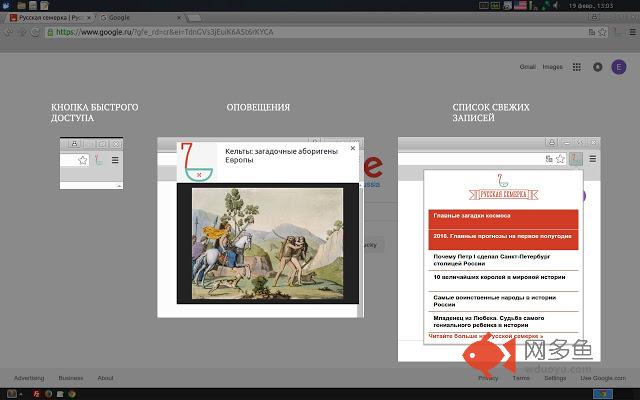This screenshot has width=640, height=400.
Task: Click the bookmark star in the quick access preview
Action: tap(83, 160)
